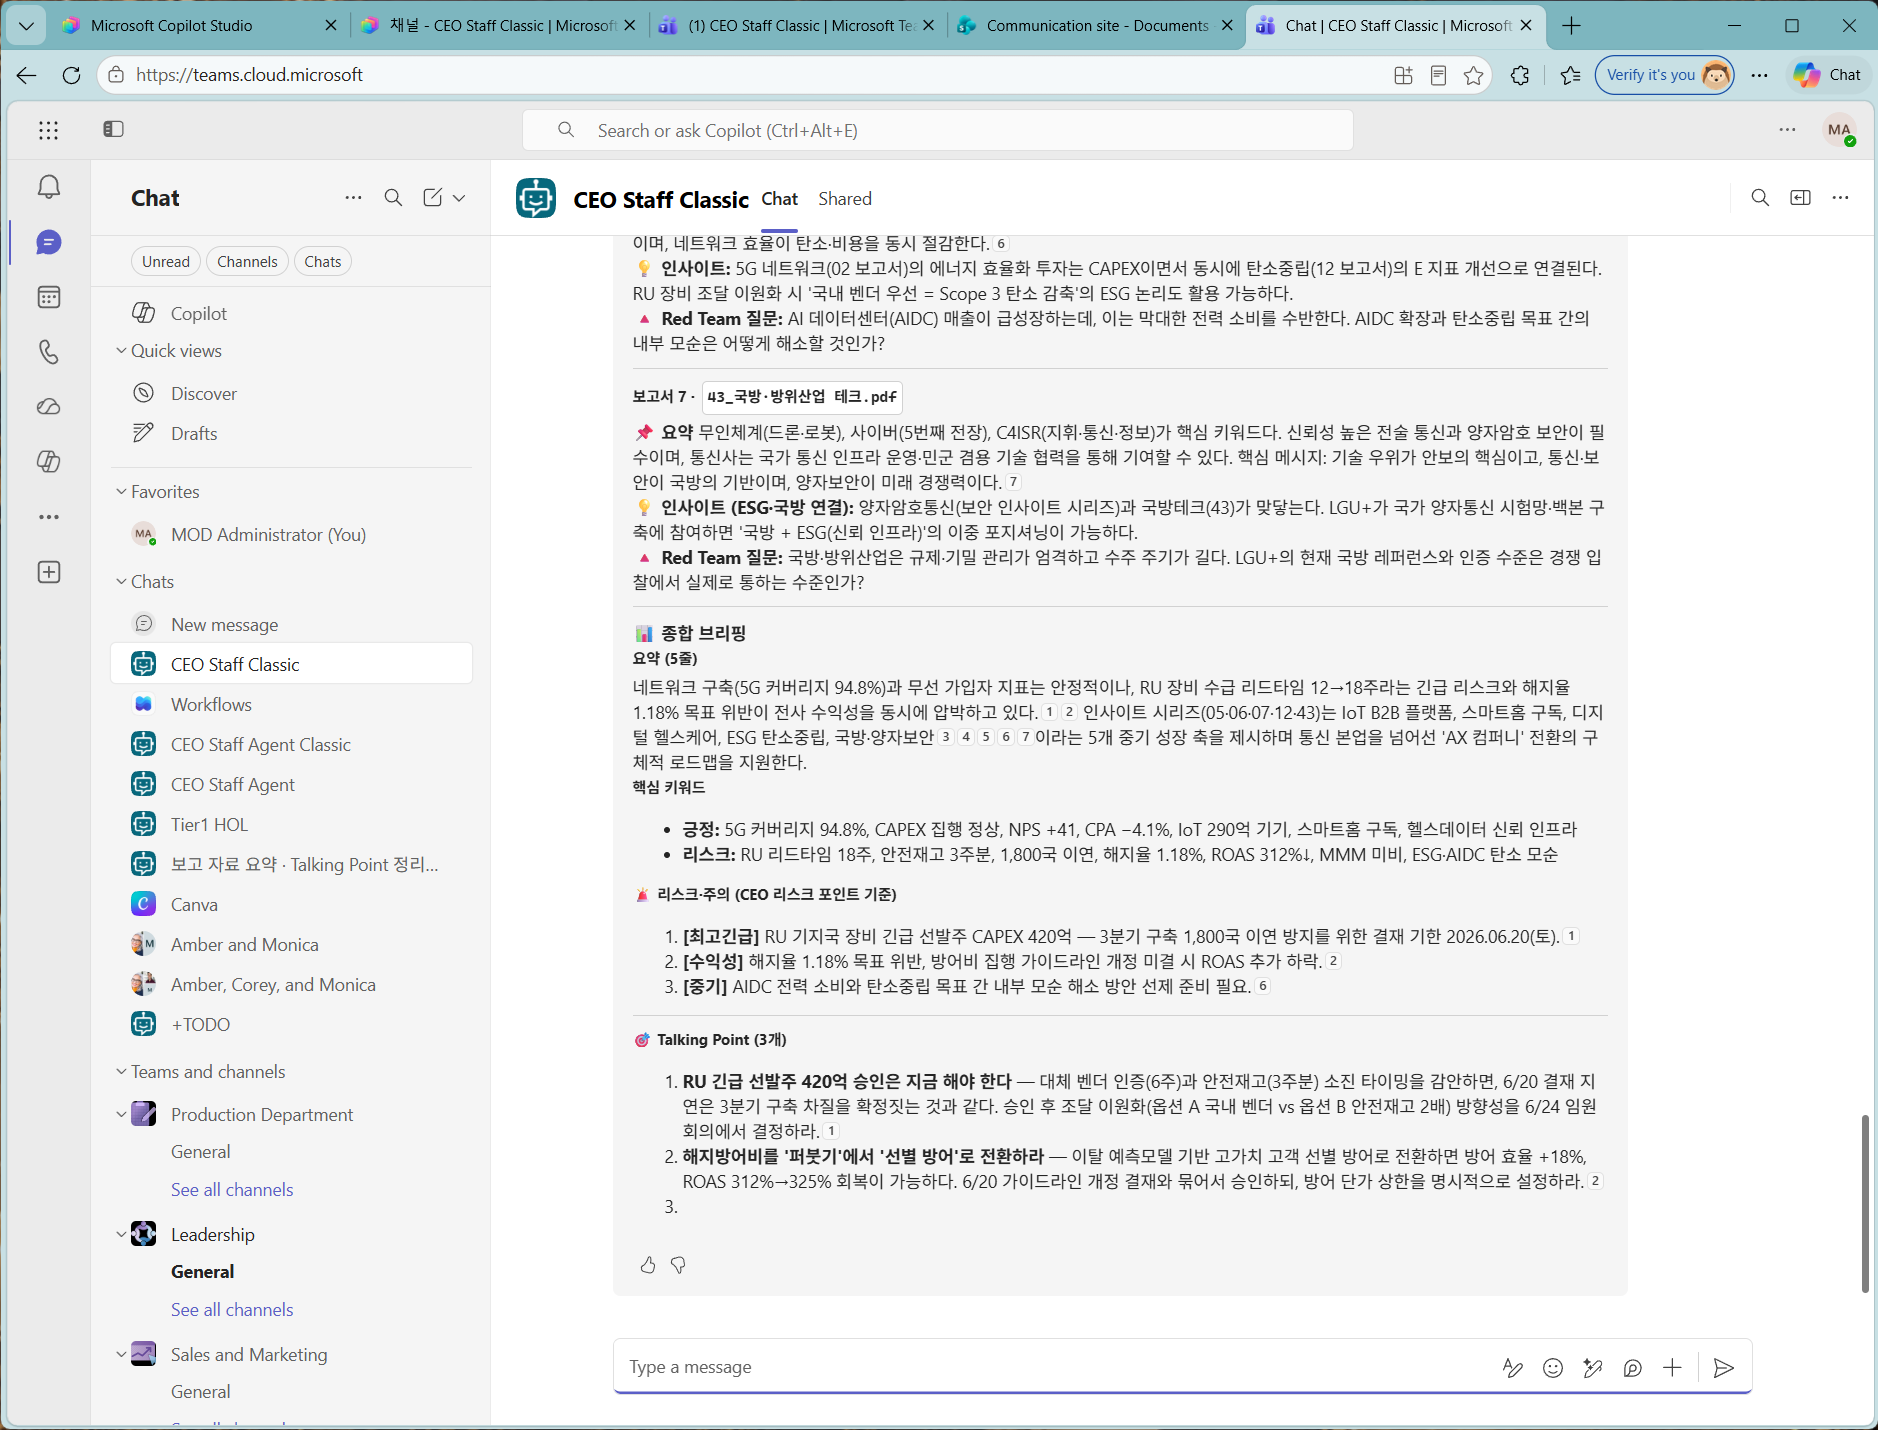Switch to the Shared tab
The width and height of the screenshot is (1878, 1430).
pos(845,199)
